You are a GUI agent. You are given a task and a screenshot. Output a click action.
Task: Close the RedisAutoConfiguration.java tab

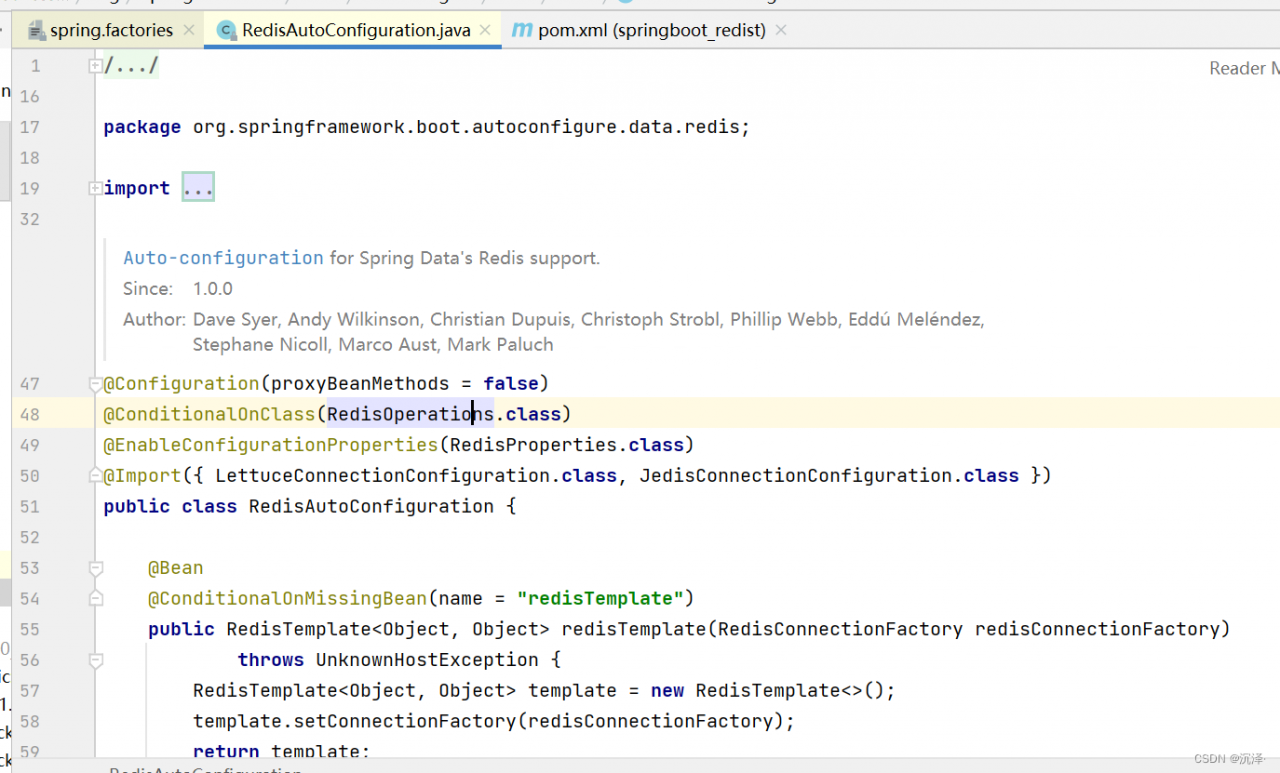tap(486, 30)
